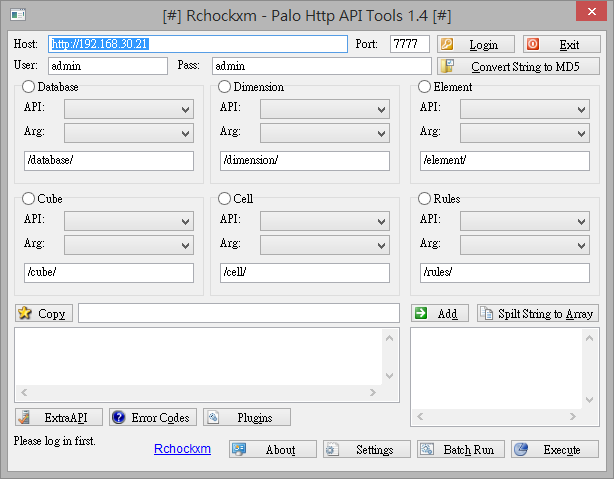Click in the Pass field
The image size is (614, 479).
tap(321, 66)
